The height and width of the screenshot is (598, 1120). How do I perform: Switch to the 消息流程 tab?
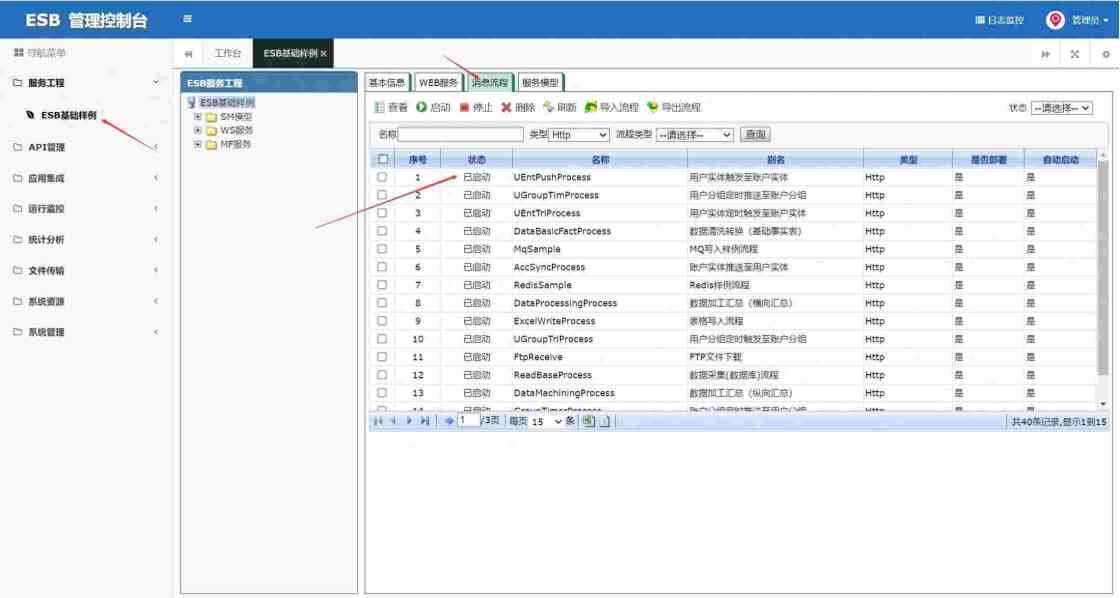490,83
